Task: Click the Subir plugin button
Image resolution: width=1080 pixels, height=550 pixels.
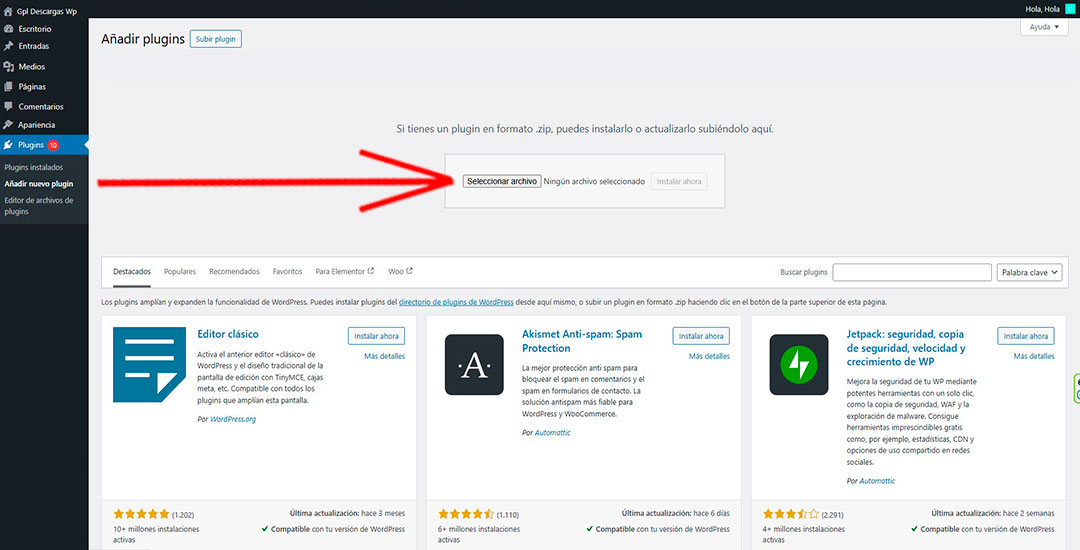Action: (x=216, y=39)
